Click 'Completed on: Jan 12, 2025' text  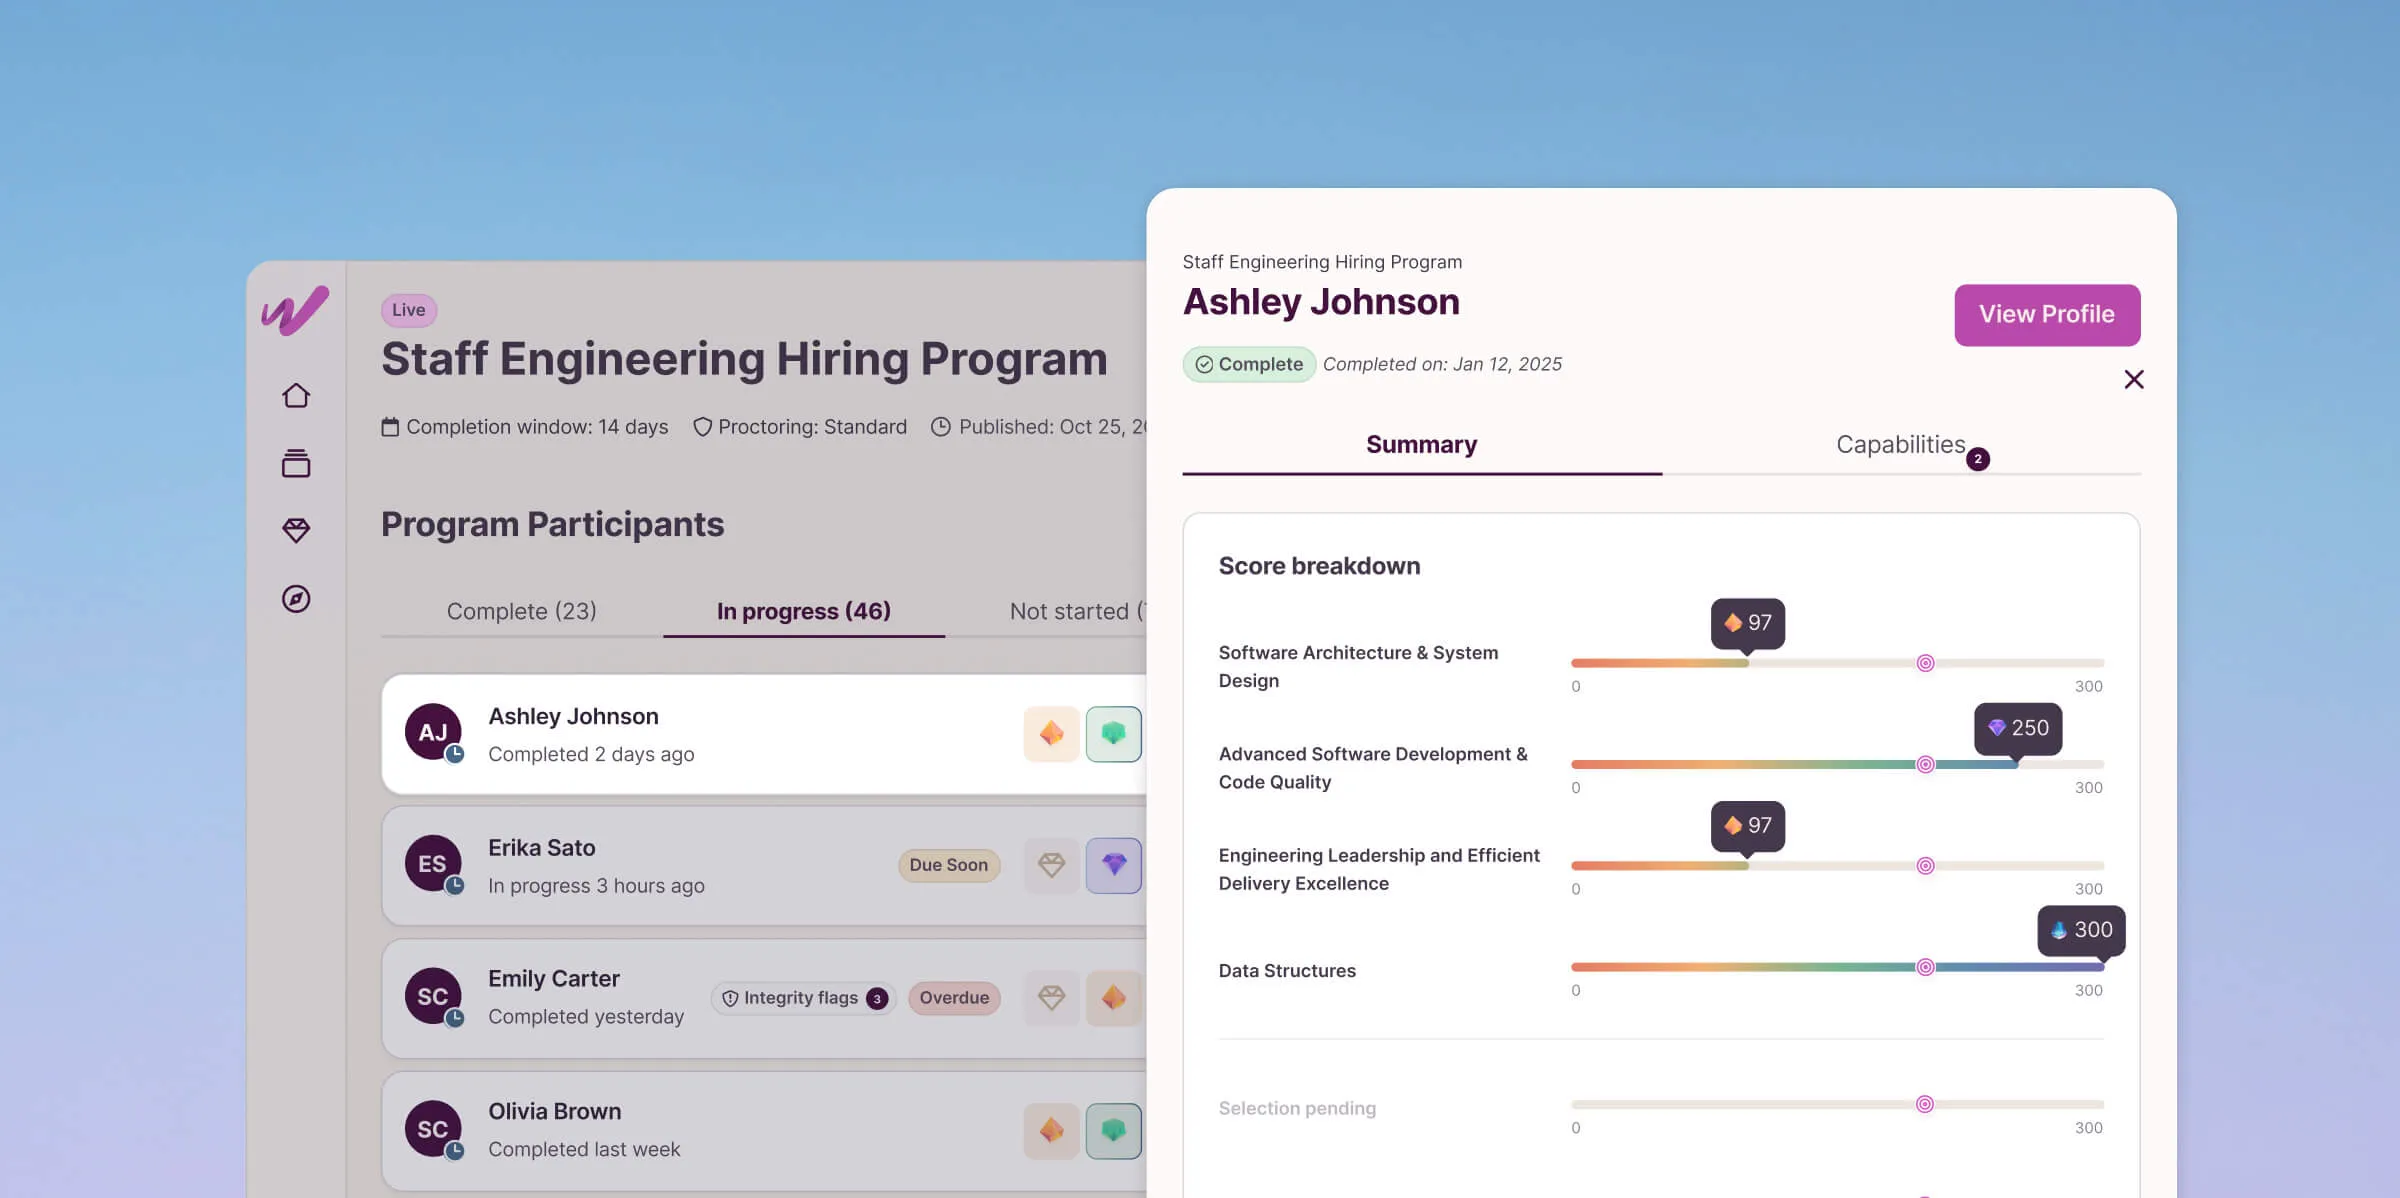pyautogui.click(x=1442, y=364)
